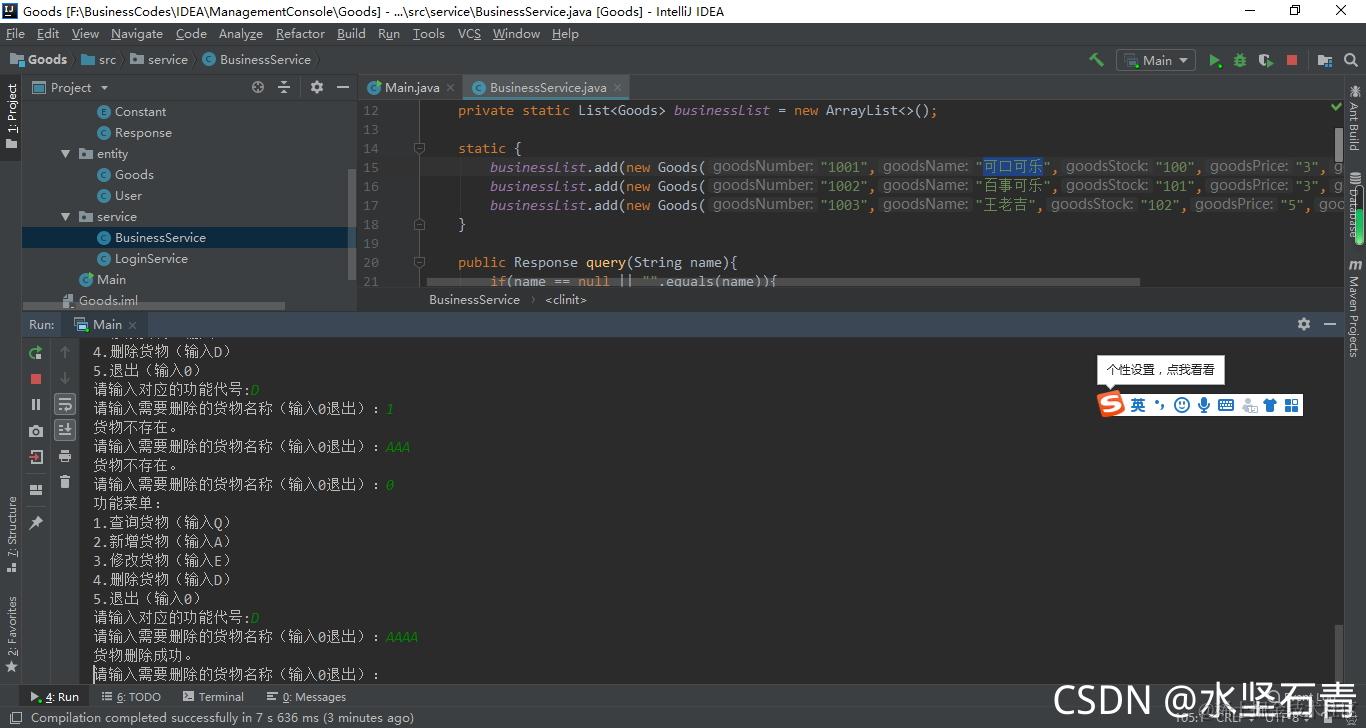Fold the query method at line 20

(422, 262)
